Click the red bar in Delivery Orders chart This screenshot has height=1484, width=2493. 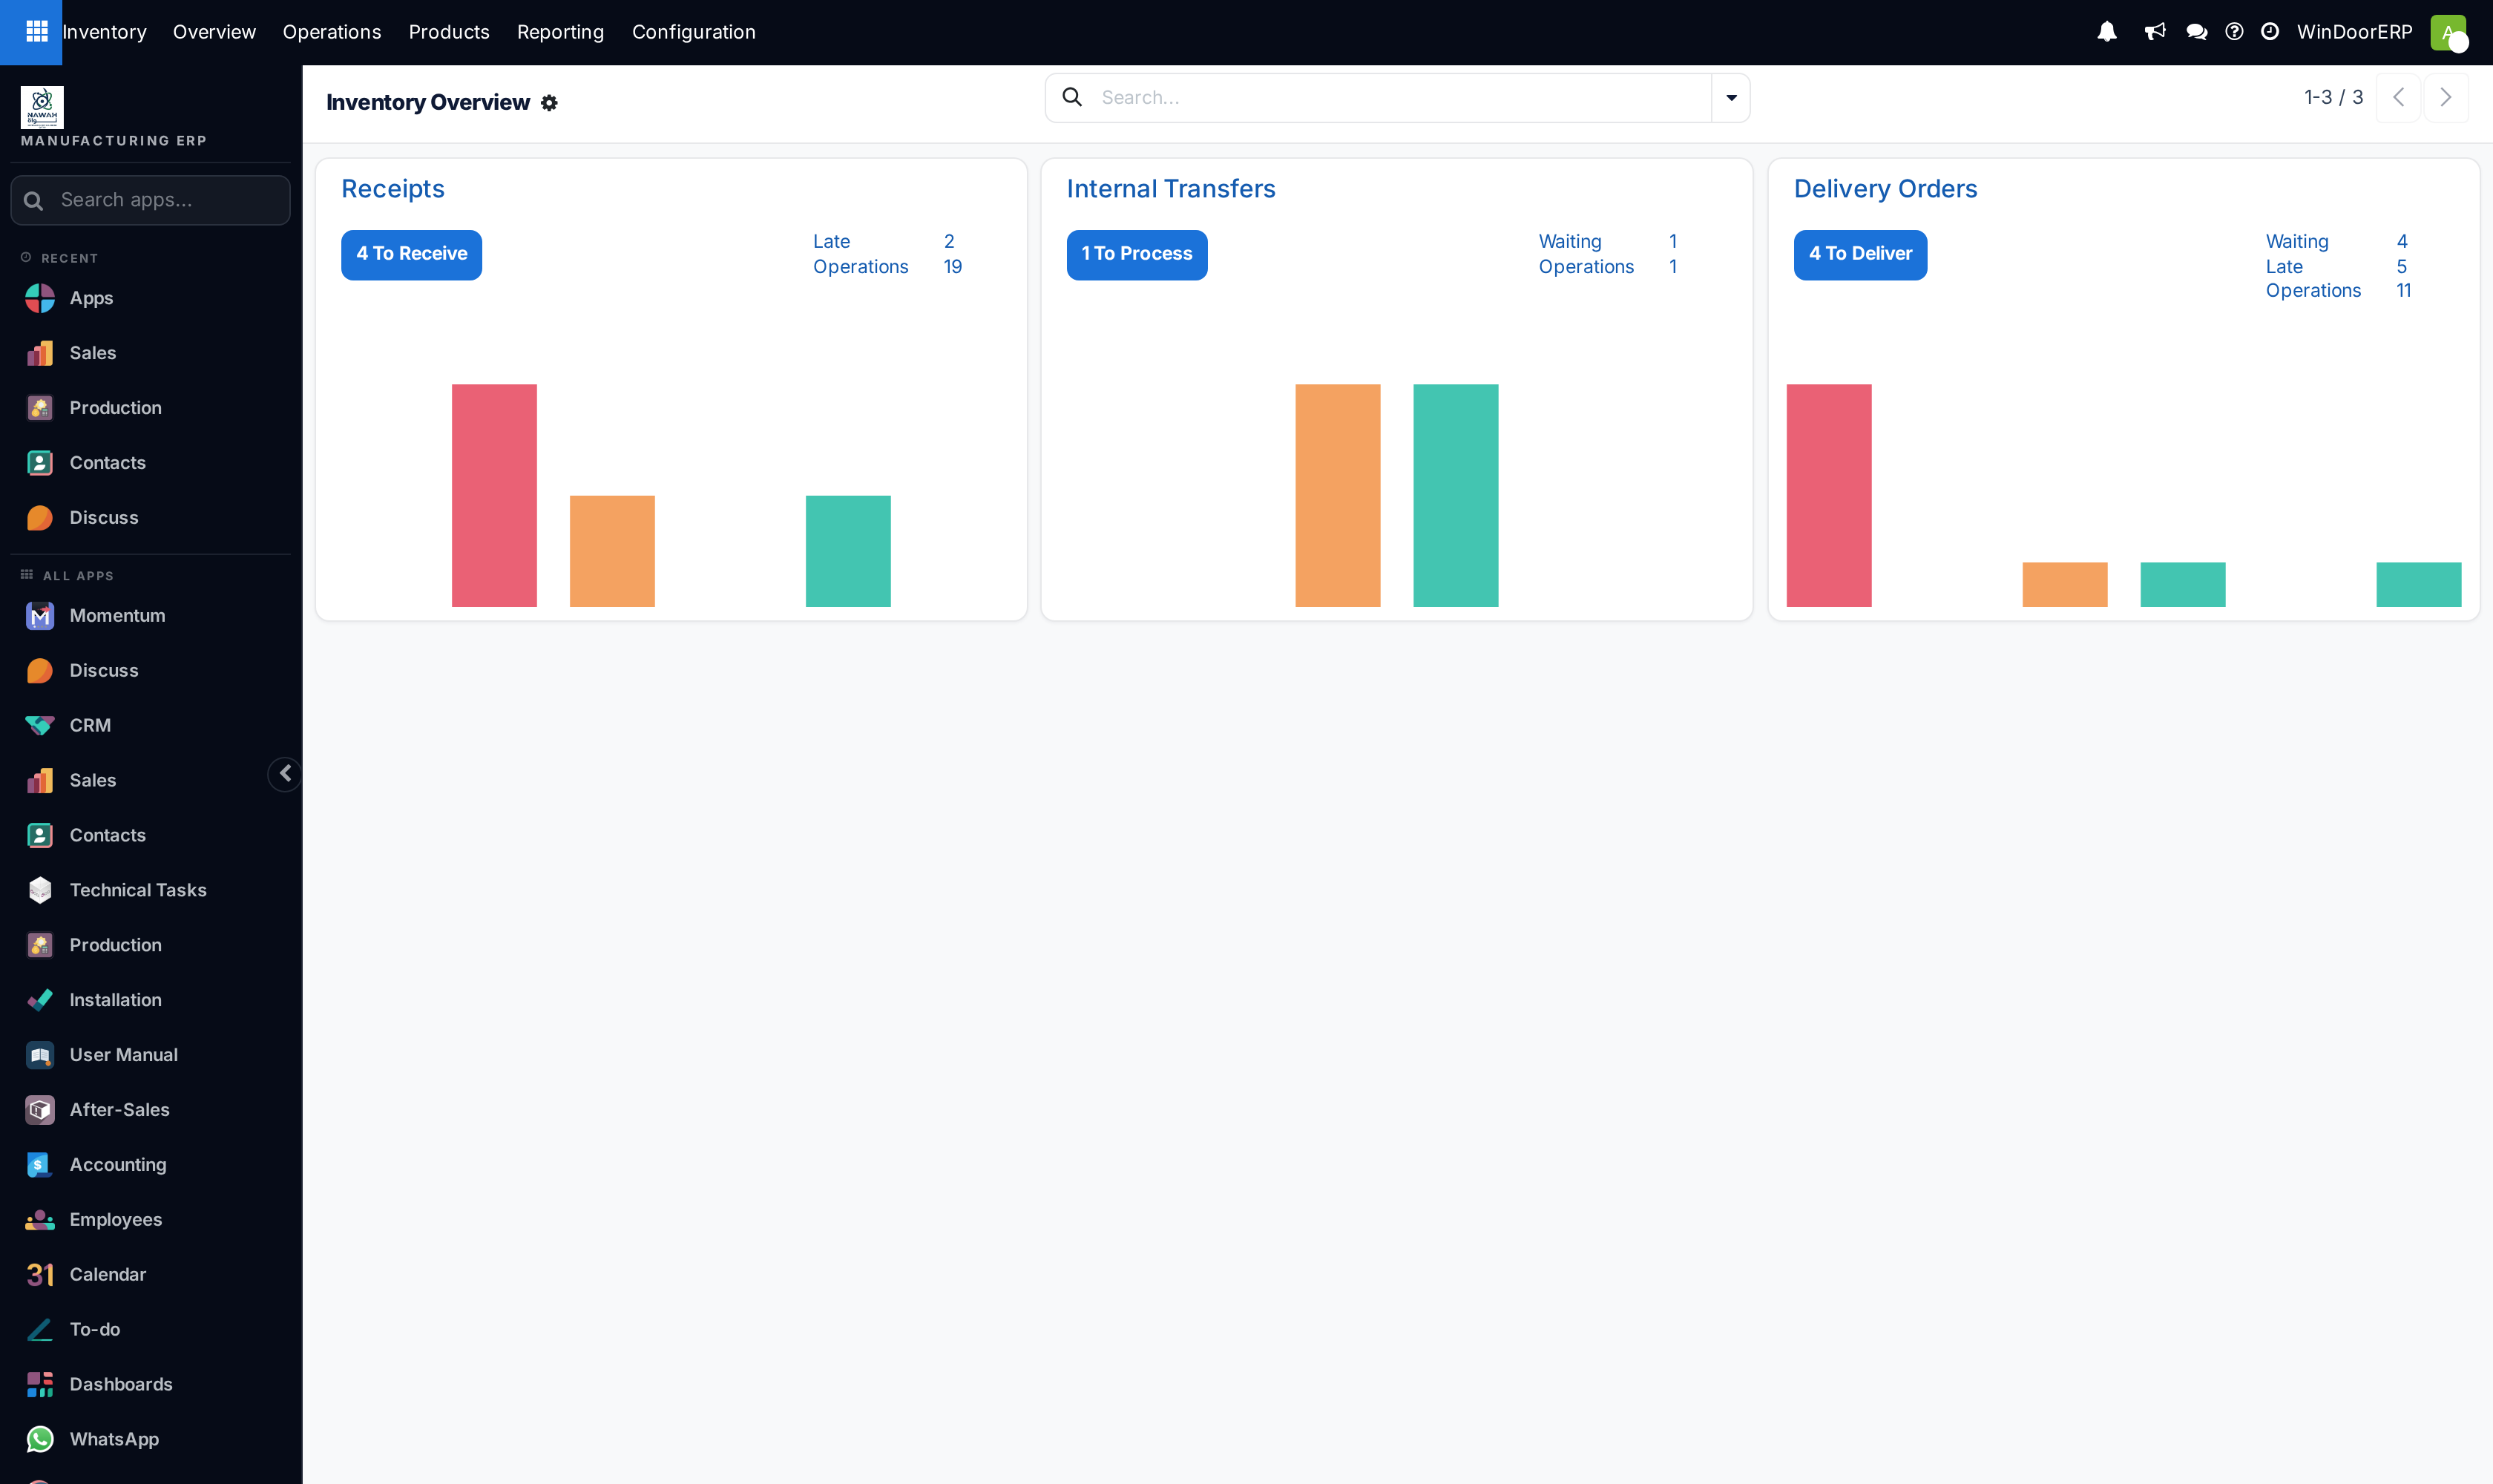pos(1829,496)
